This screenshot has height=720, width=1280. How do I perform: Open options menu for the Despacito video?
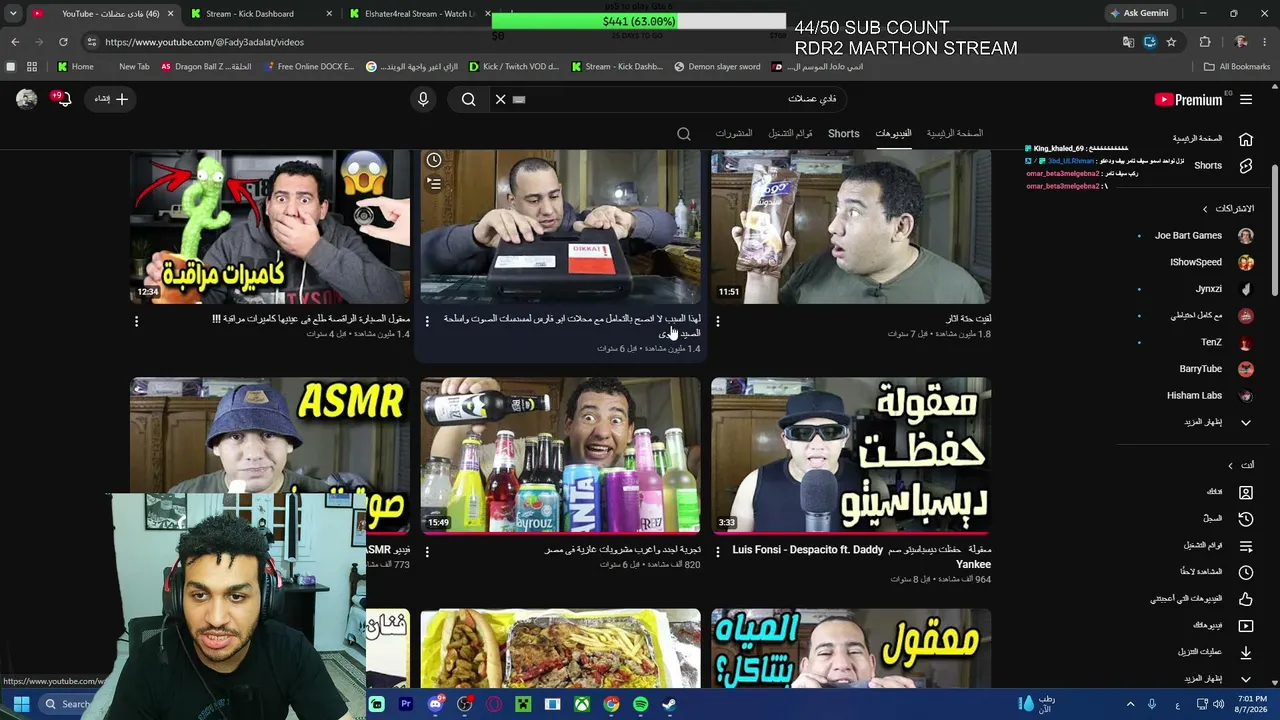[718, 552]
